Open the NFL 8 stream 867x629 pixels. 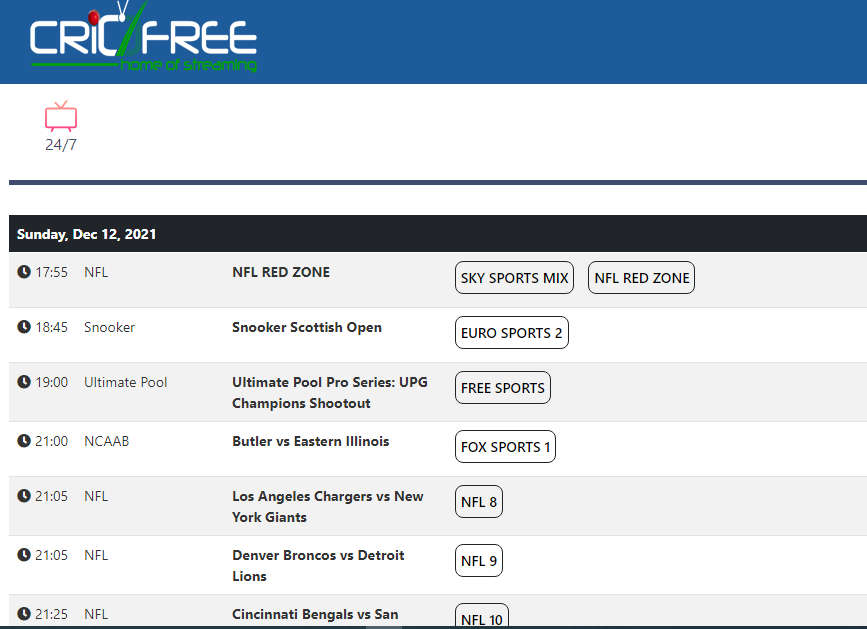[x=479, y=502]
